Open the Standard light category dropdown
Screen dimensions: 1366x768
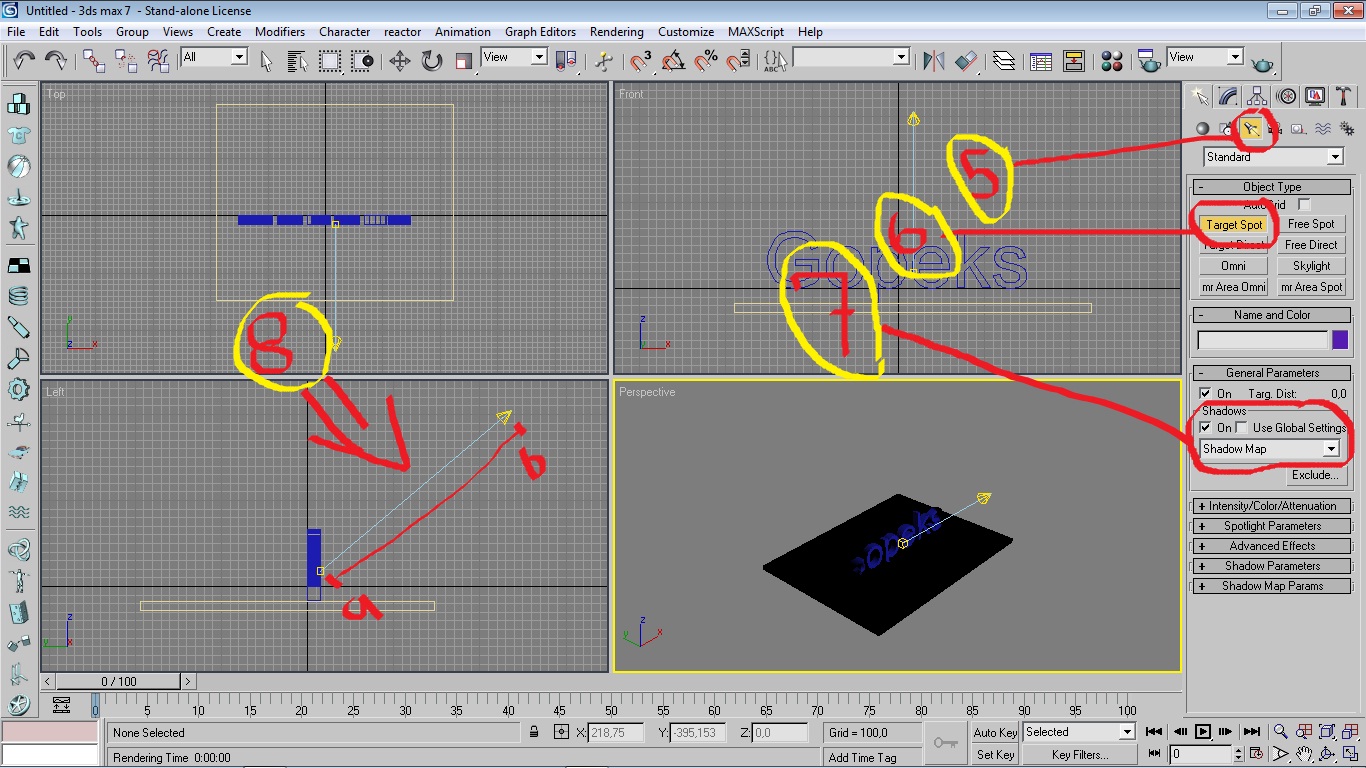(1335, 157)
